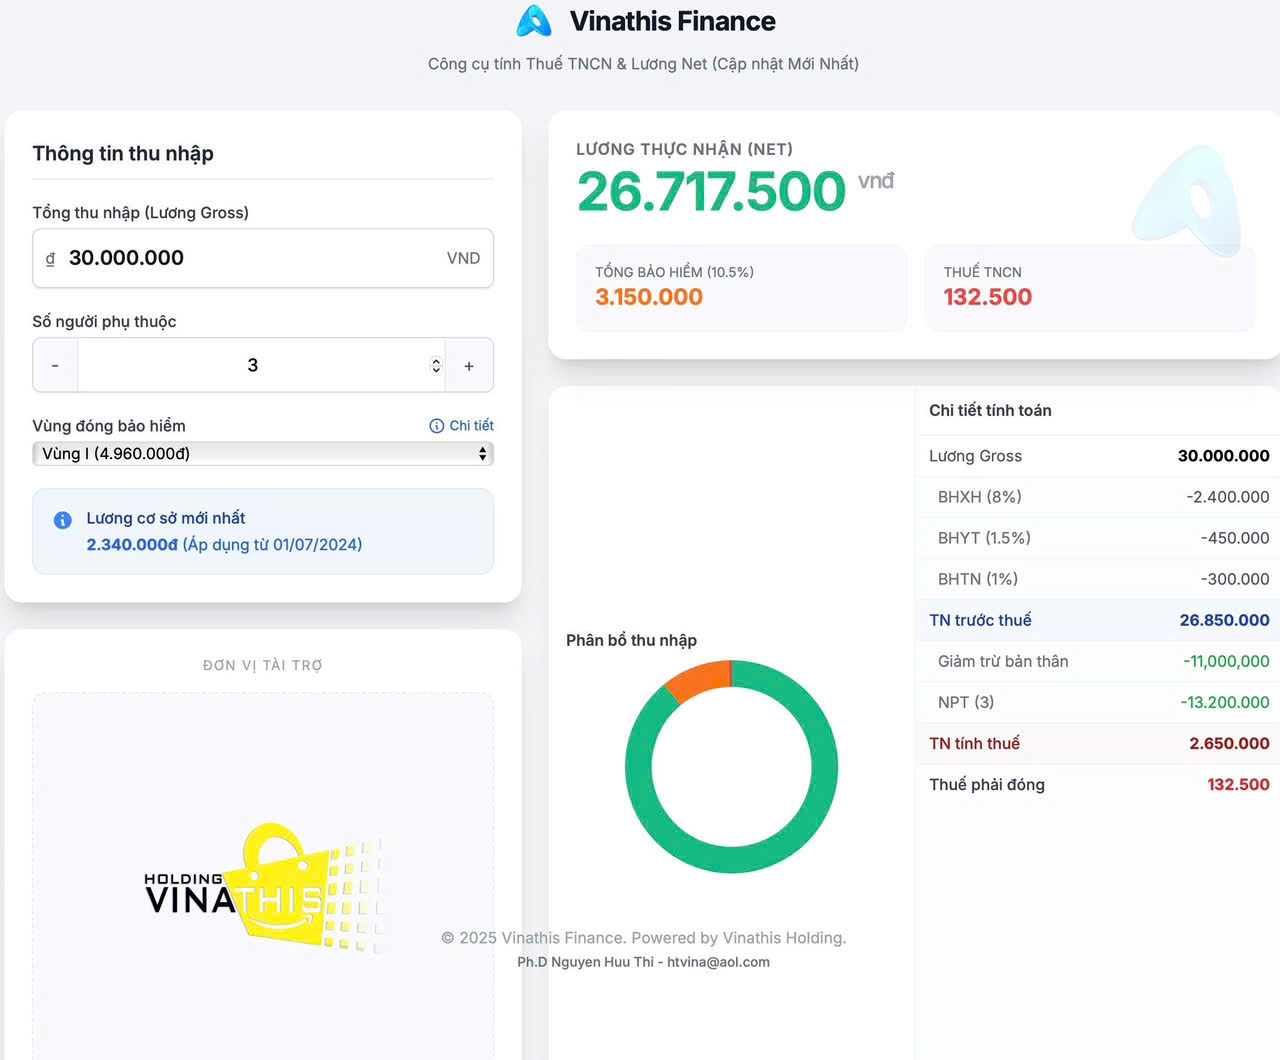Screen dimensions: 1280x1060
Task: Click the Thuế phải đóng row
Action: [x=1098, y=785]
